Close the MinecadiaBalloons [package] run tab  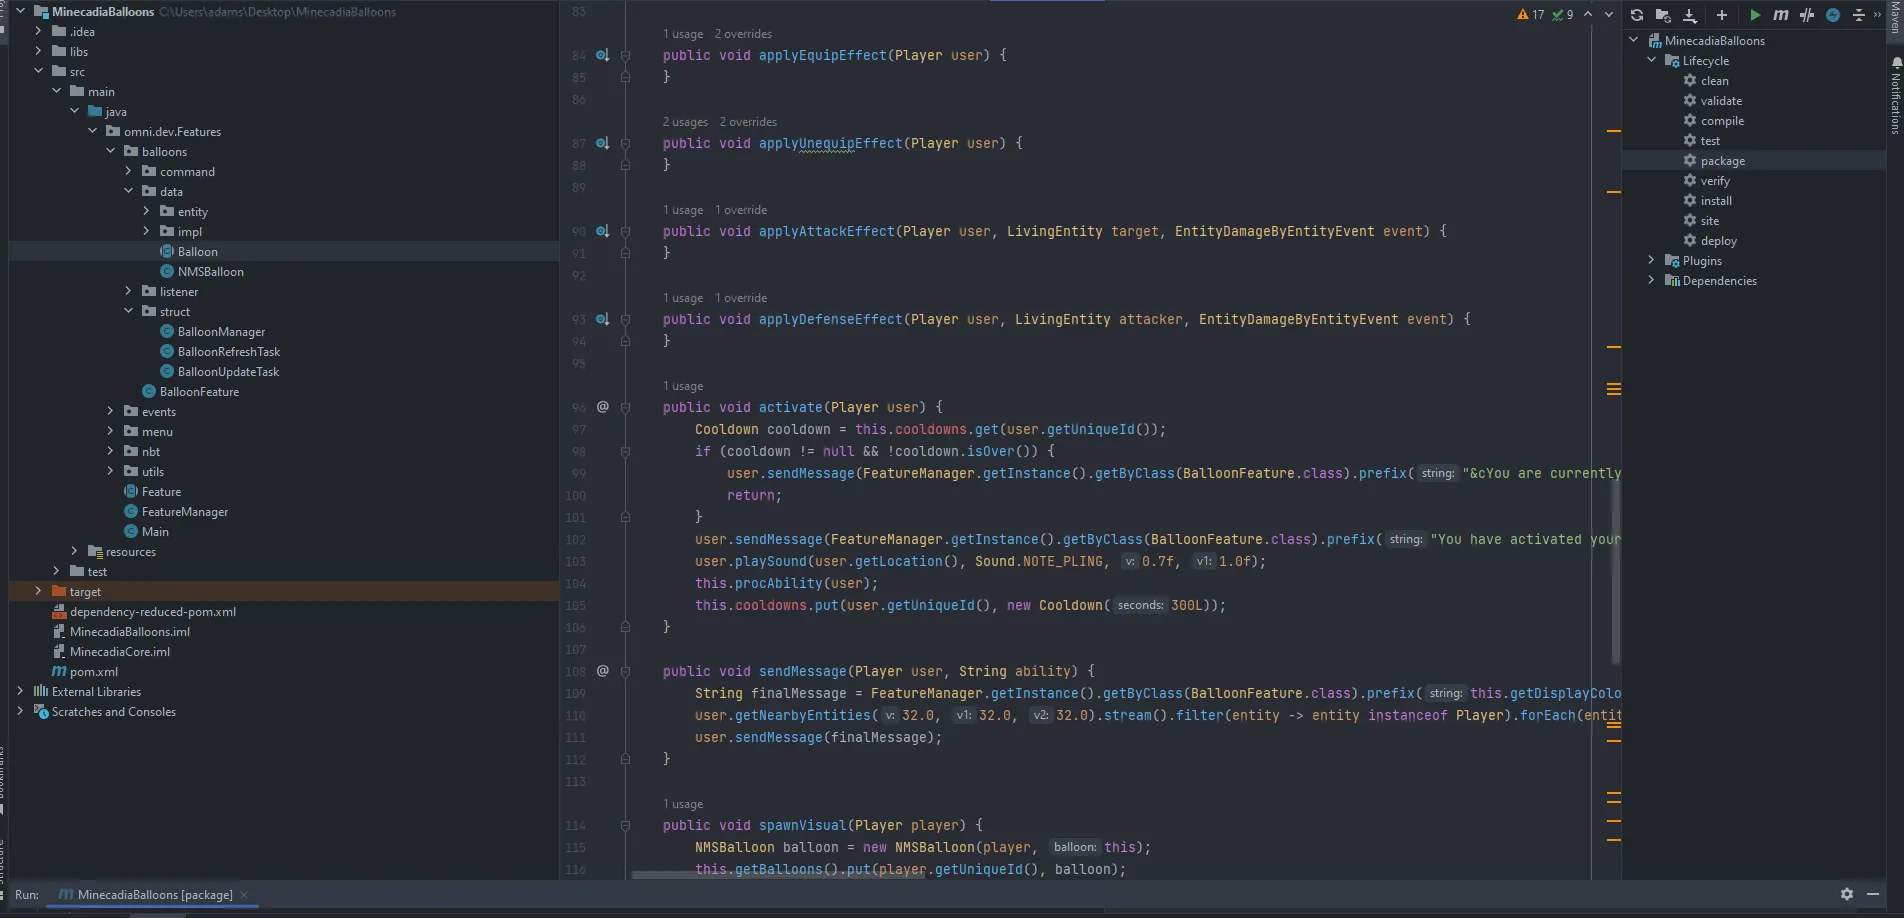[x=244, y=895]
